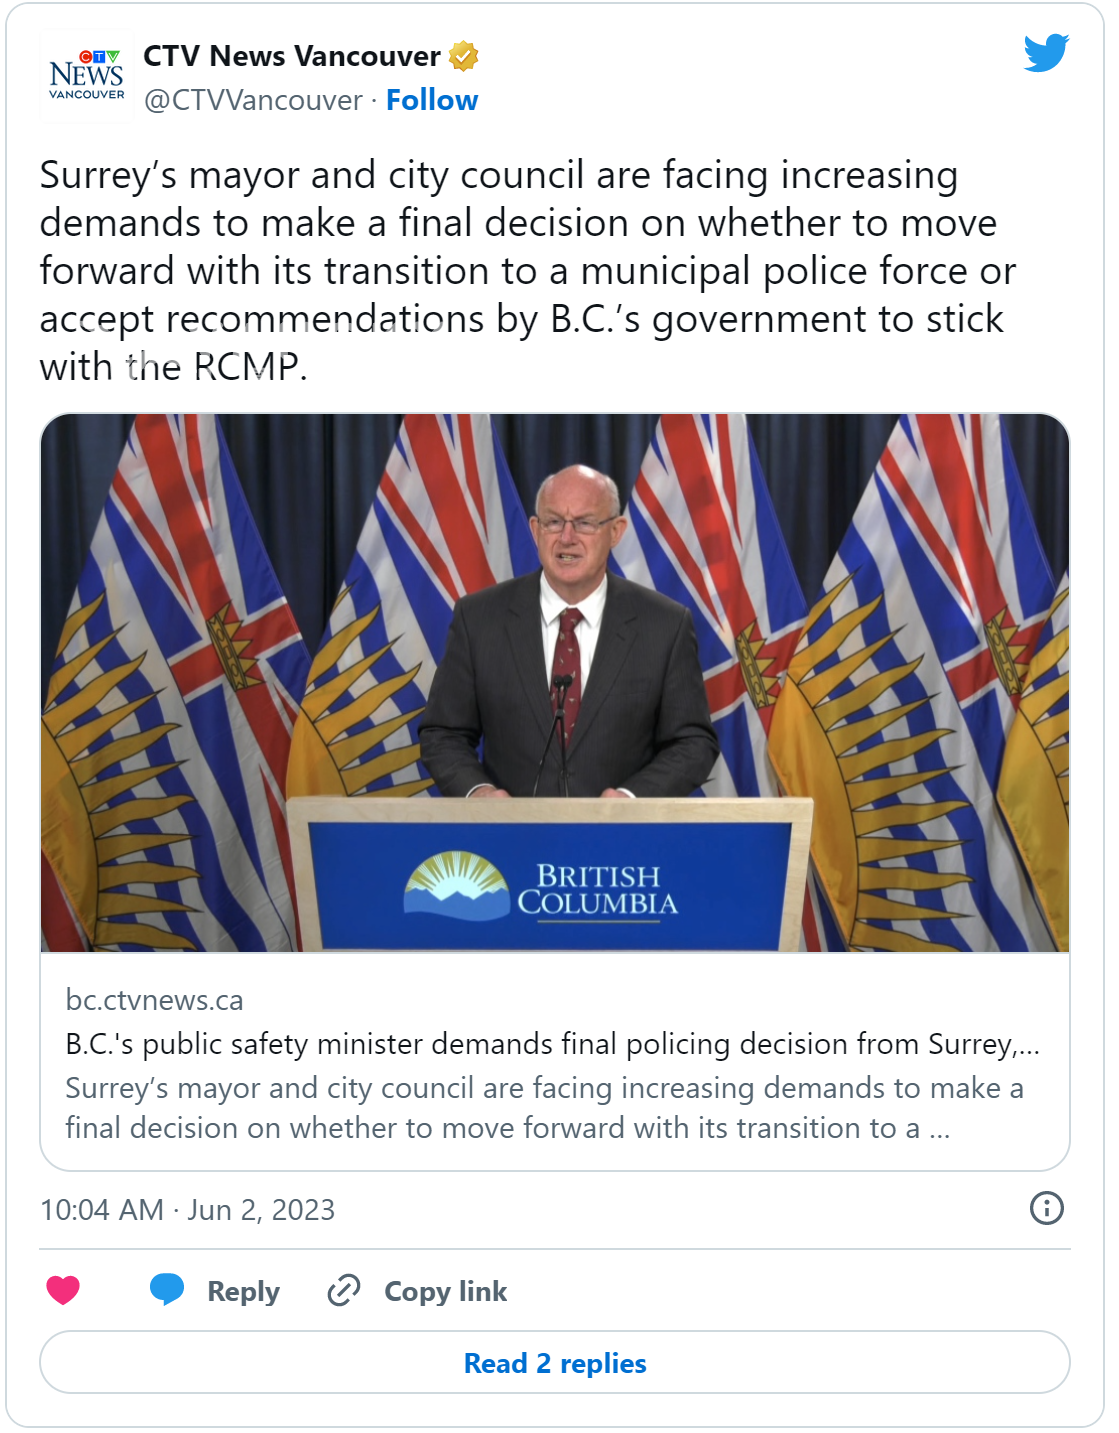Screen dimensions: 1119x1433
Task: Open the article headline about public safety minister
Action: coord(553,1044)
